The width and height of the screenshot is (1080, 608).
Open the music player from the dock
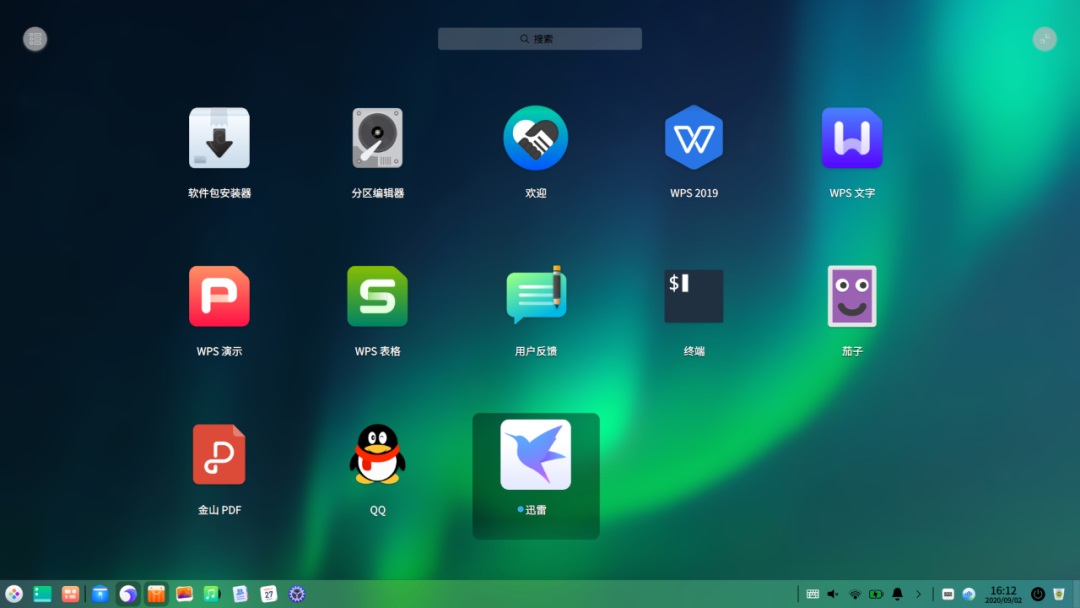(211, 594)
